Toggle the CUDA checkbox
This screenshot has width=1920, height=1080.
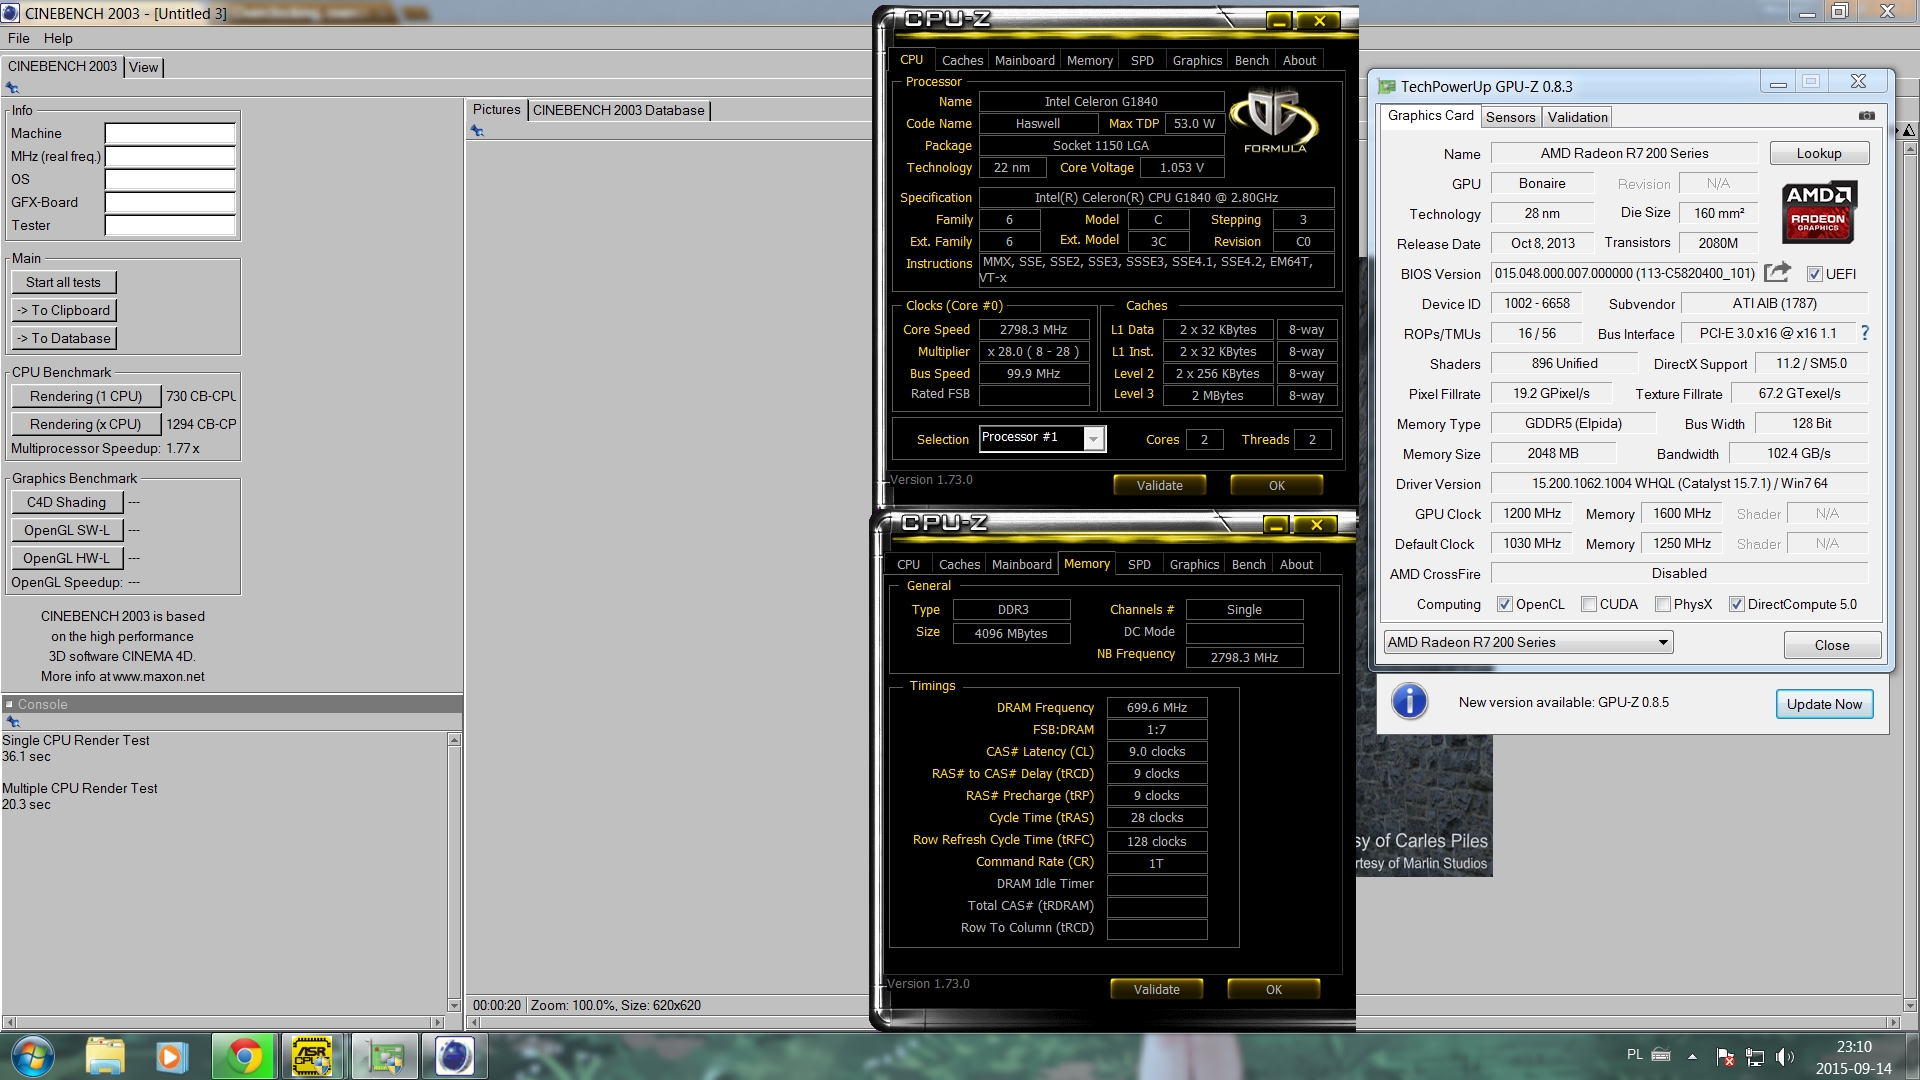pyautogui.click(x=1588, y=604)
